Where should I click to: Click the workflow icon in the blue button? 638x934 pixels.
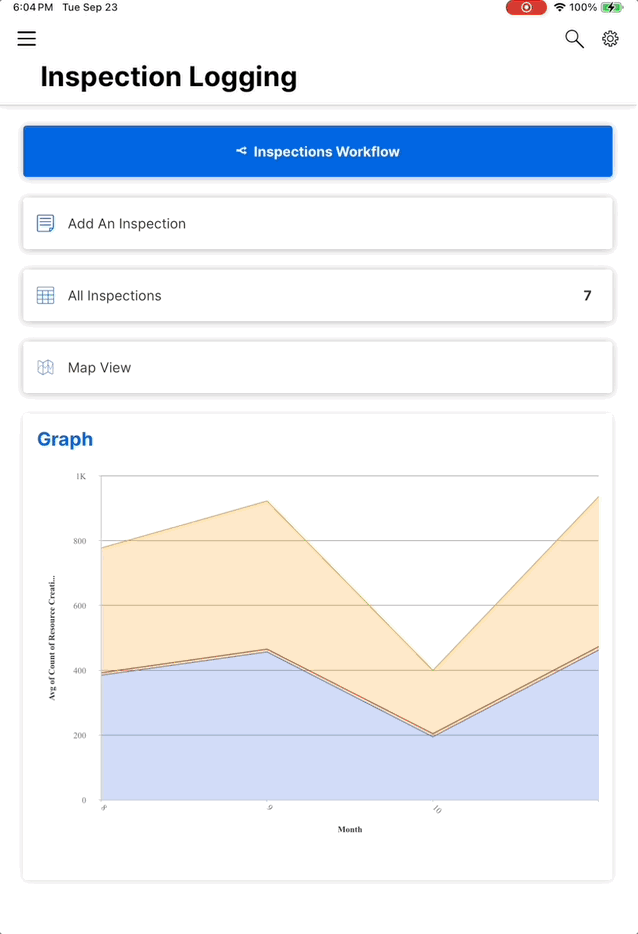click(x=241, y=152)
